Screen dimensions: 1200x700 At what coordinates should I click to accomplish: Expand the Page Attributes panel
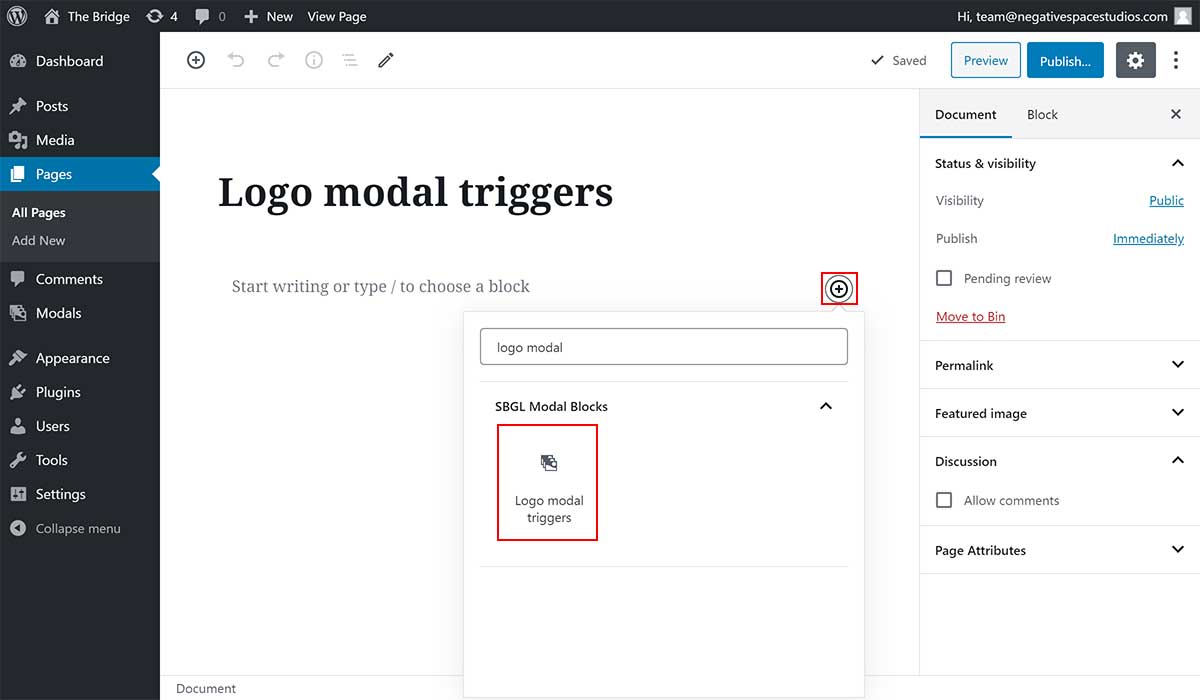tap(1059, 550)
